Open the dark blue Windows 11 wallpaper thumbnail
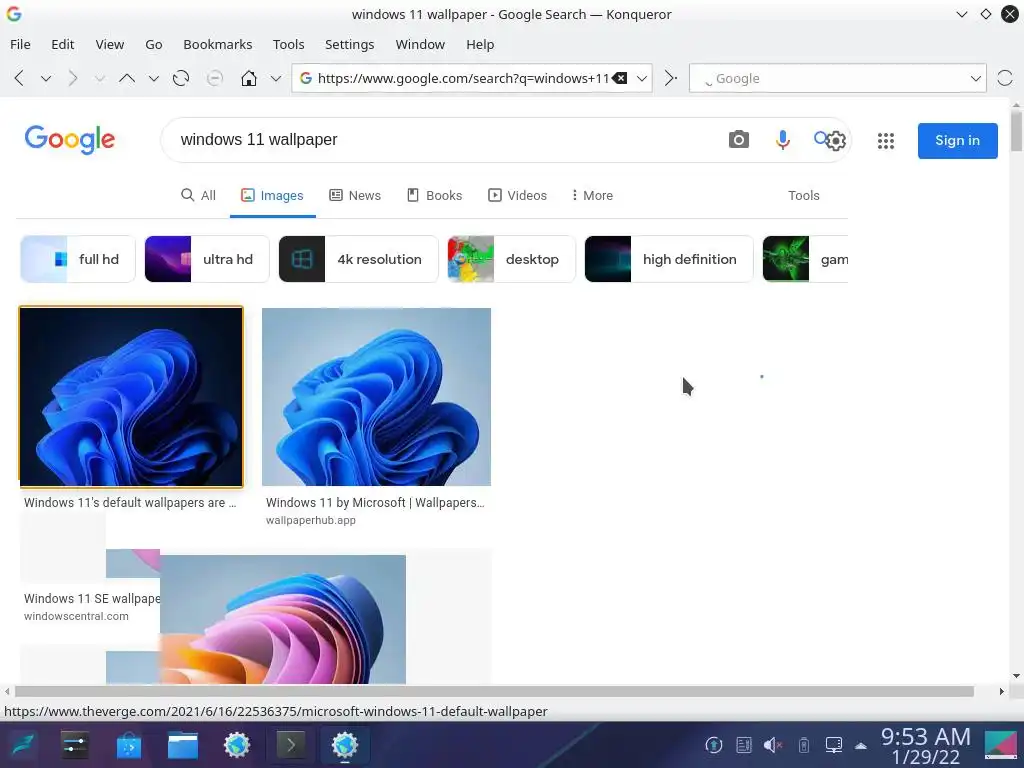Image resolution: width=1024 pixels, height=768 pixels. (x=131, y=397)
